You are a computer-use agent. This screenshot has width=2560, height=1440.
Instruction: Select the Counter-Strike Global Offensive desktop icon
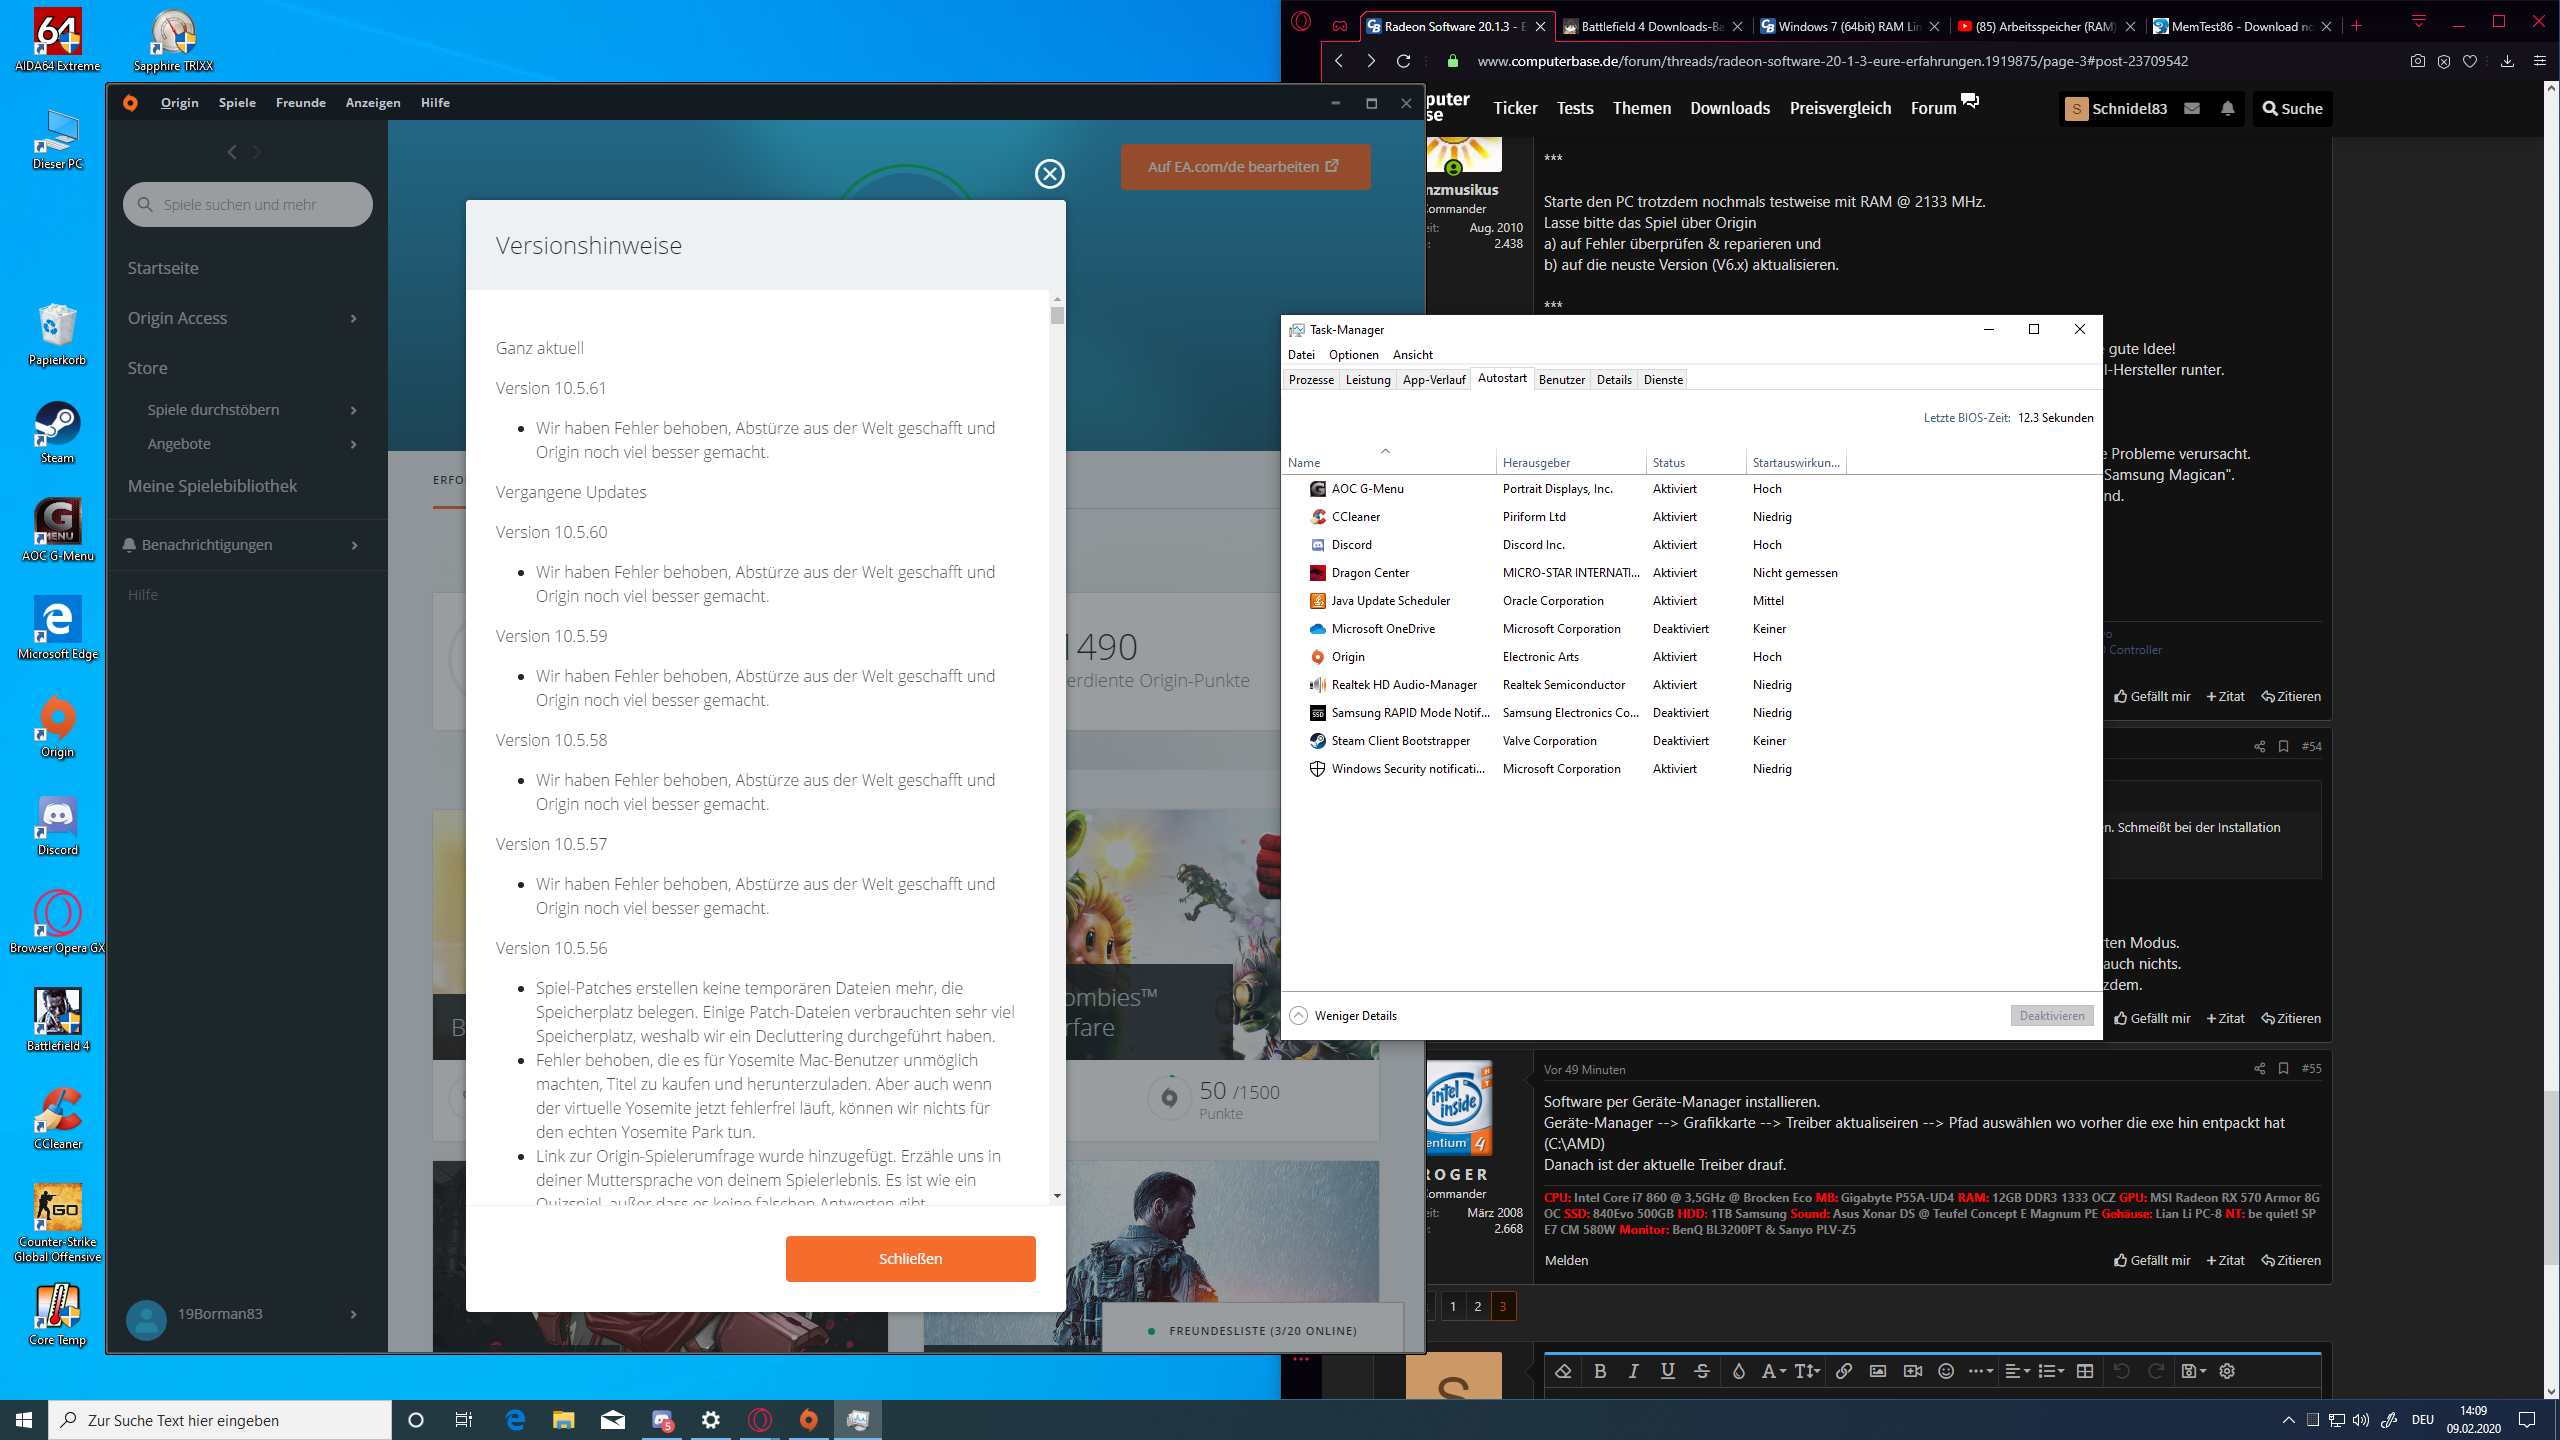coord(57,1223)
